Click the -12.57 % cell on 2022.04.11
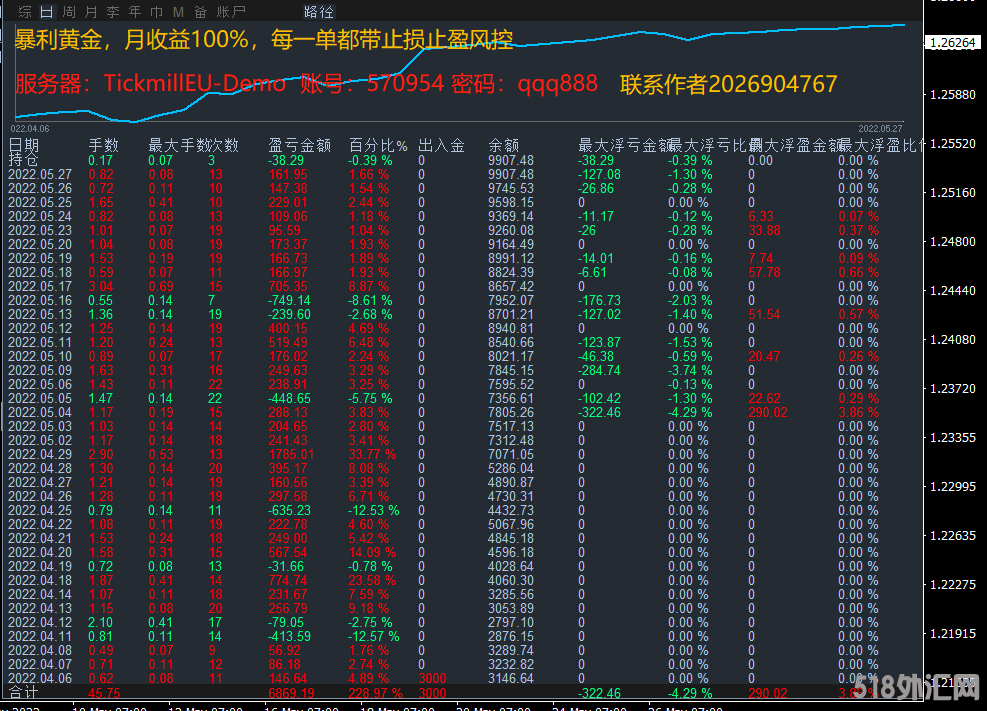Screen dimensions: 987x711 [x=373, y=636]
